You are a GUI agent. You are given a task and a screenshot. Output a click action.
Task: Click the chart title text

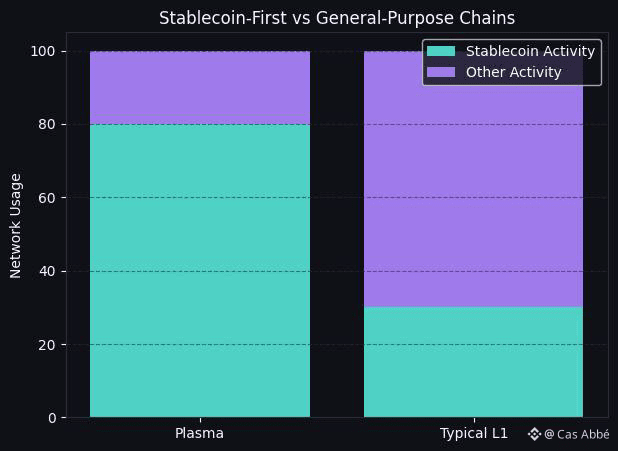(337, 18)
